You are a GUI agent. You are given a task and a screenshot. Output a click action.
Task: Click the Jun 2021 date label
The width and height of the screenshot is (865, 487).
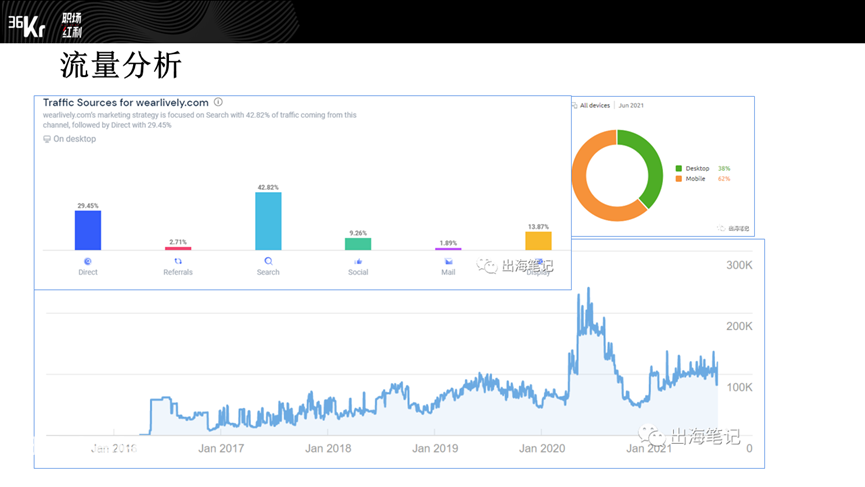[x=631, y=105]
